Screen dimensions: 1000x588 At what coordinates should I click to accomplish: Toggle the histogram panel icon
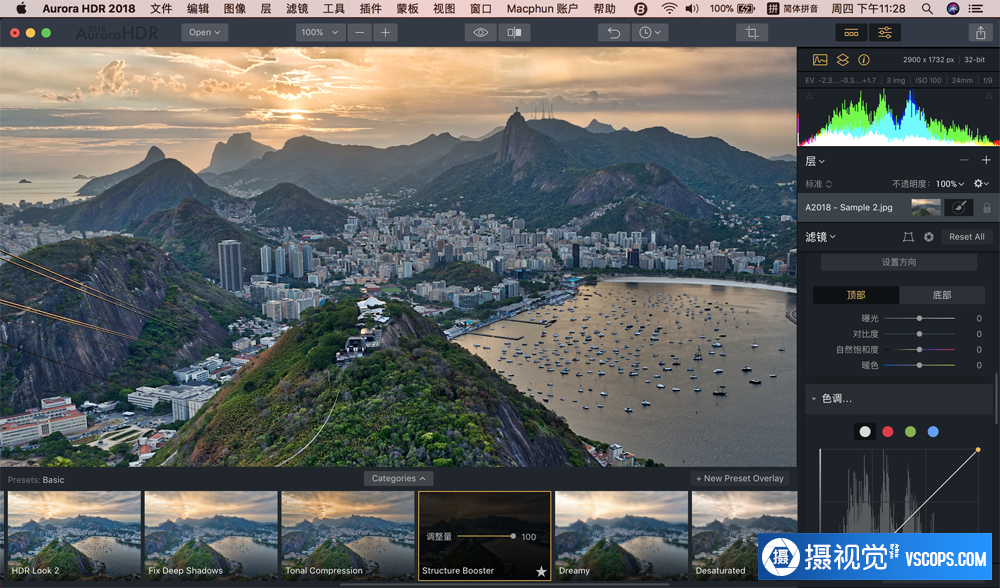tap(820, 60)
